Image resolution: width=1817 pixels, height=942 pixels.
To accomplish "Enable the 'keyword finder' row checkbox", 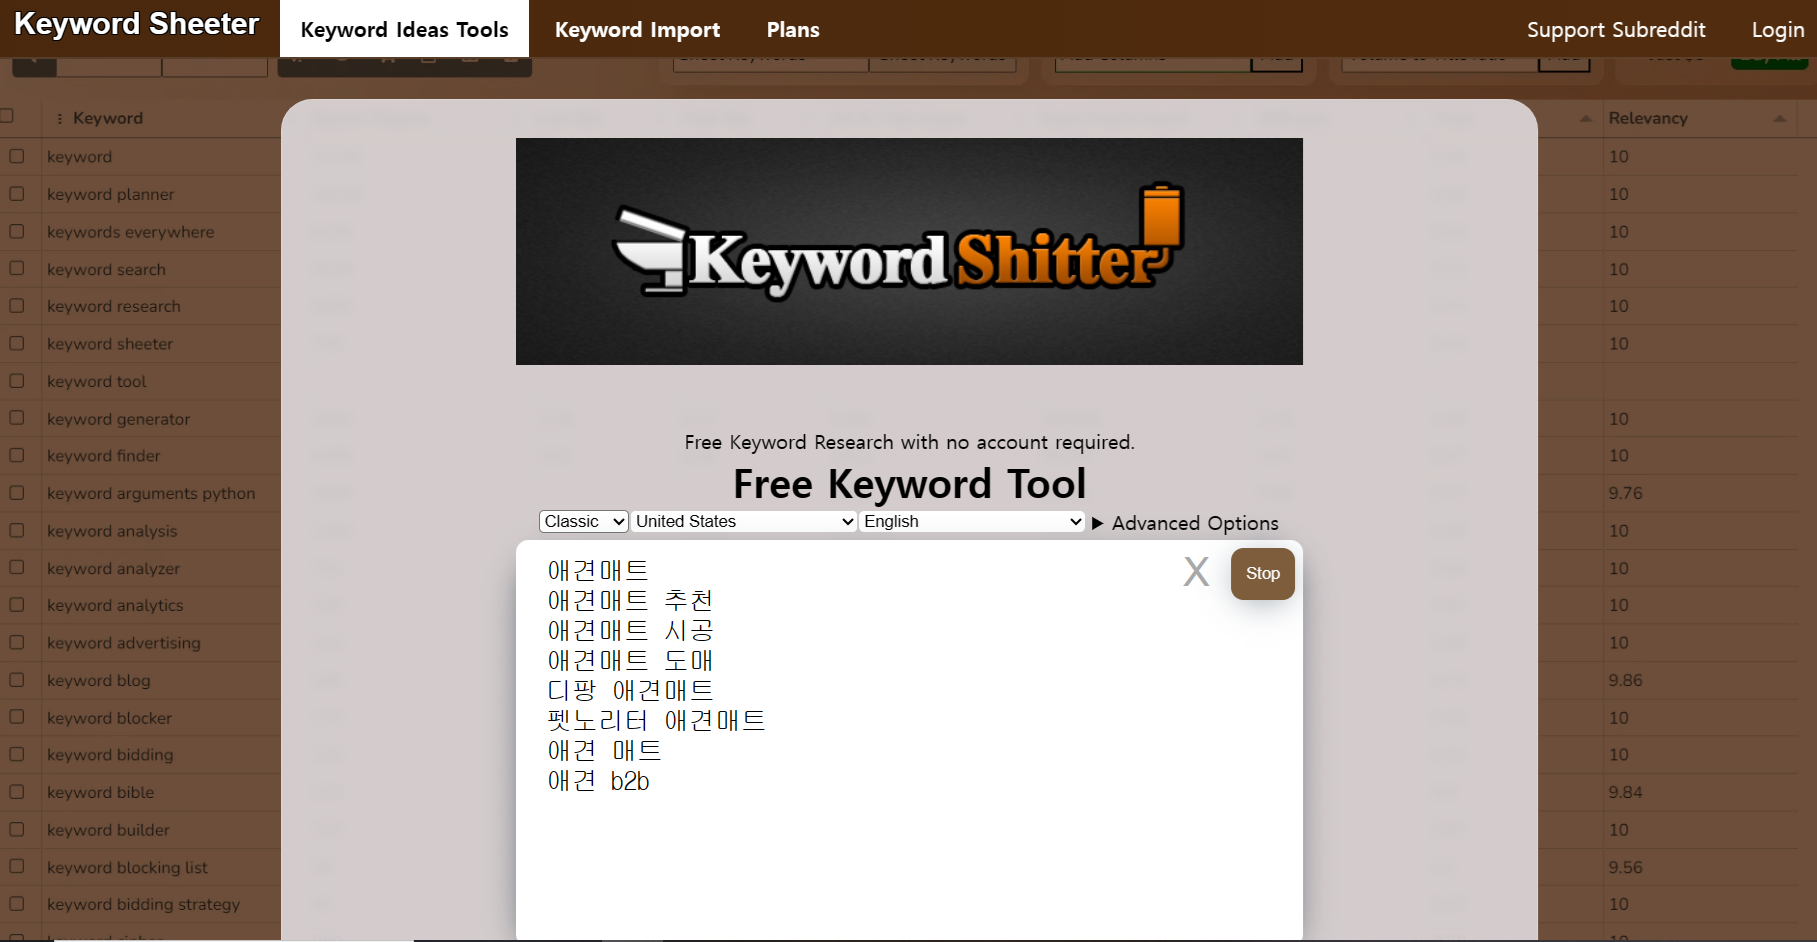I will (x=17, y=455).
